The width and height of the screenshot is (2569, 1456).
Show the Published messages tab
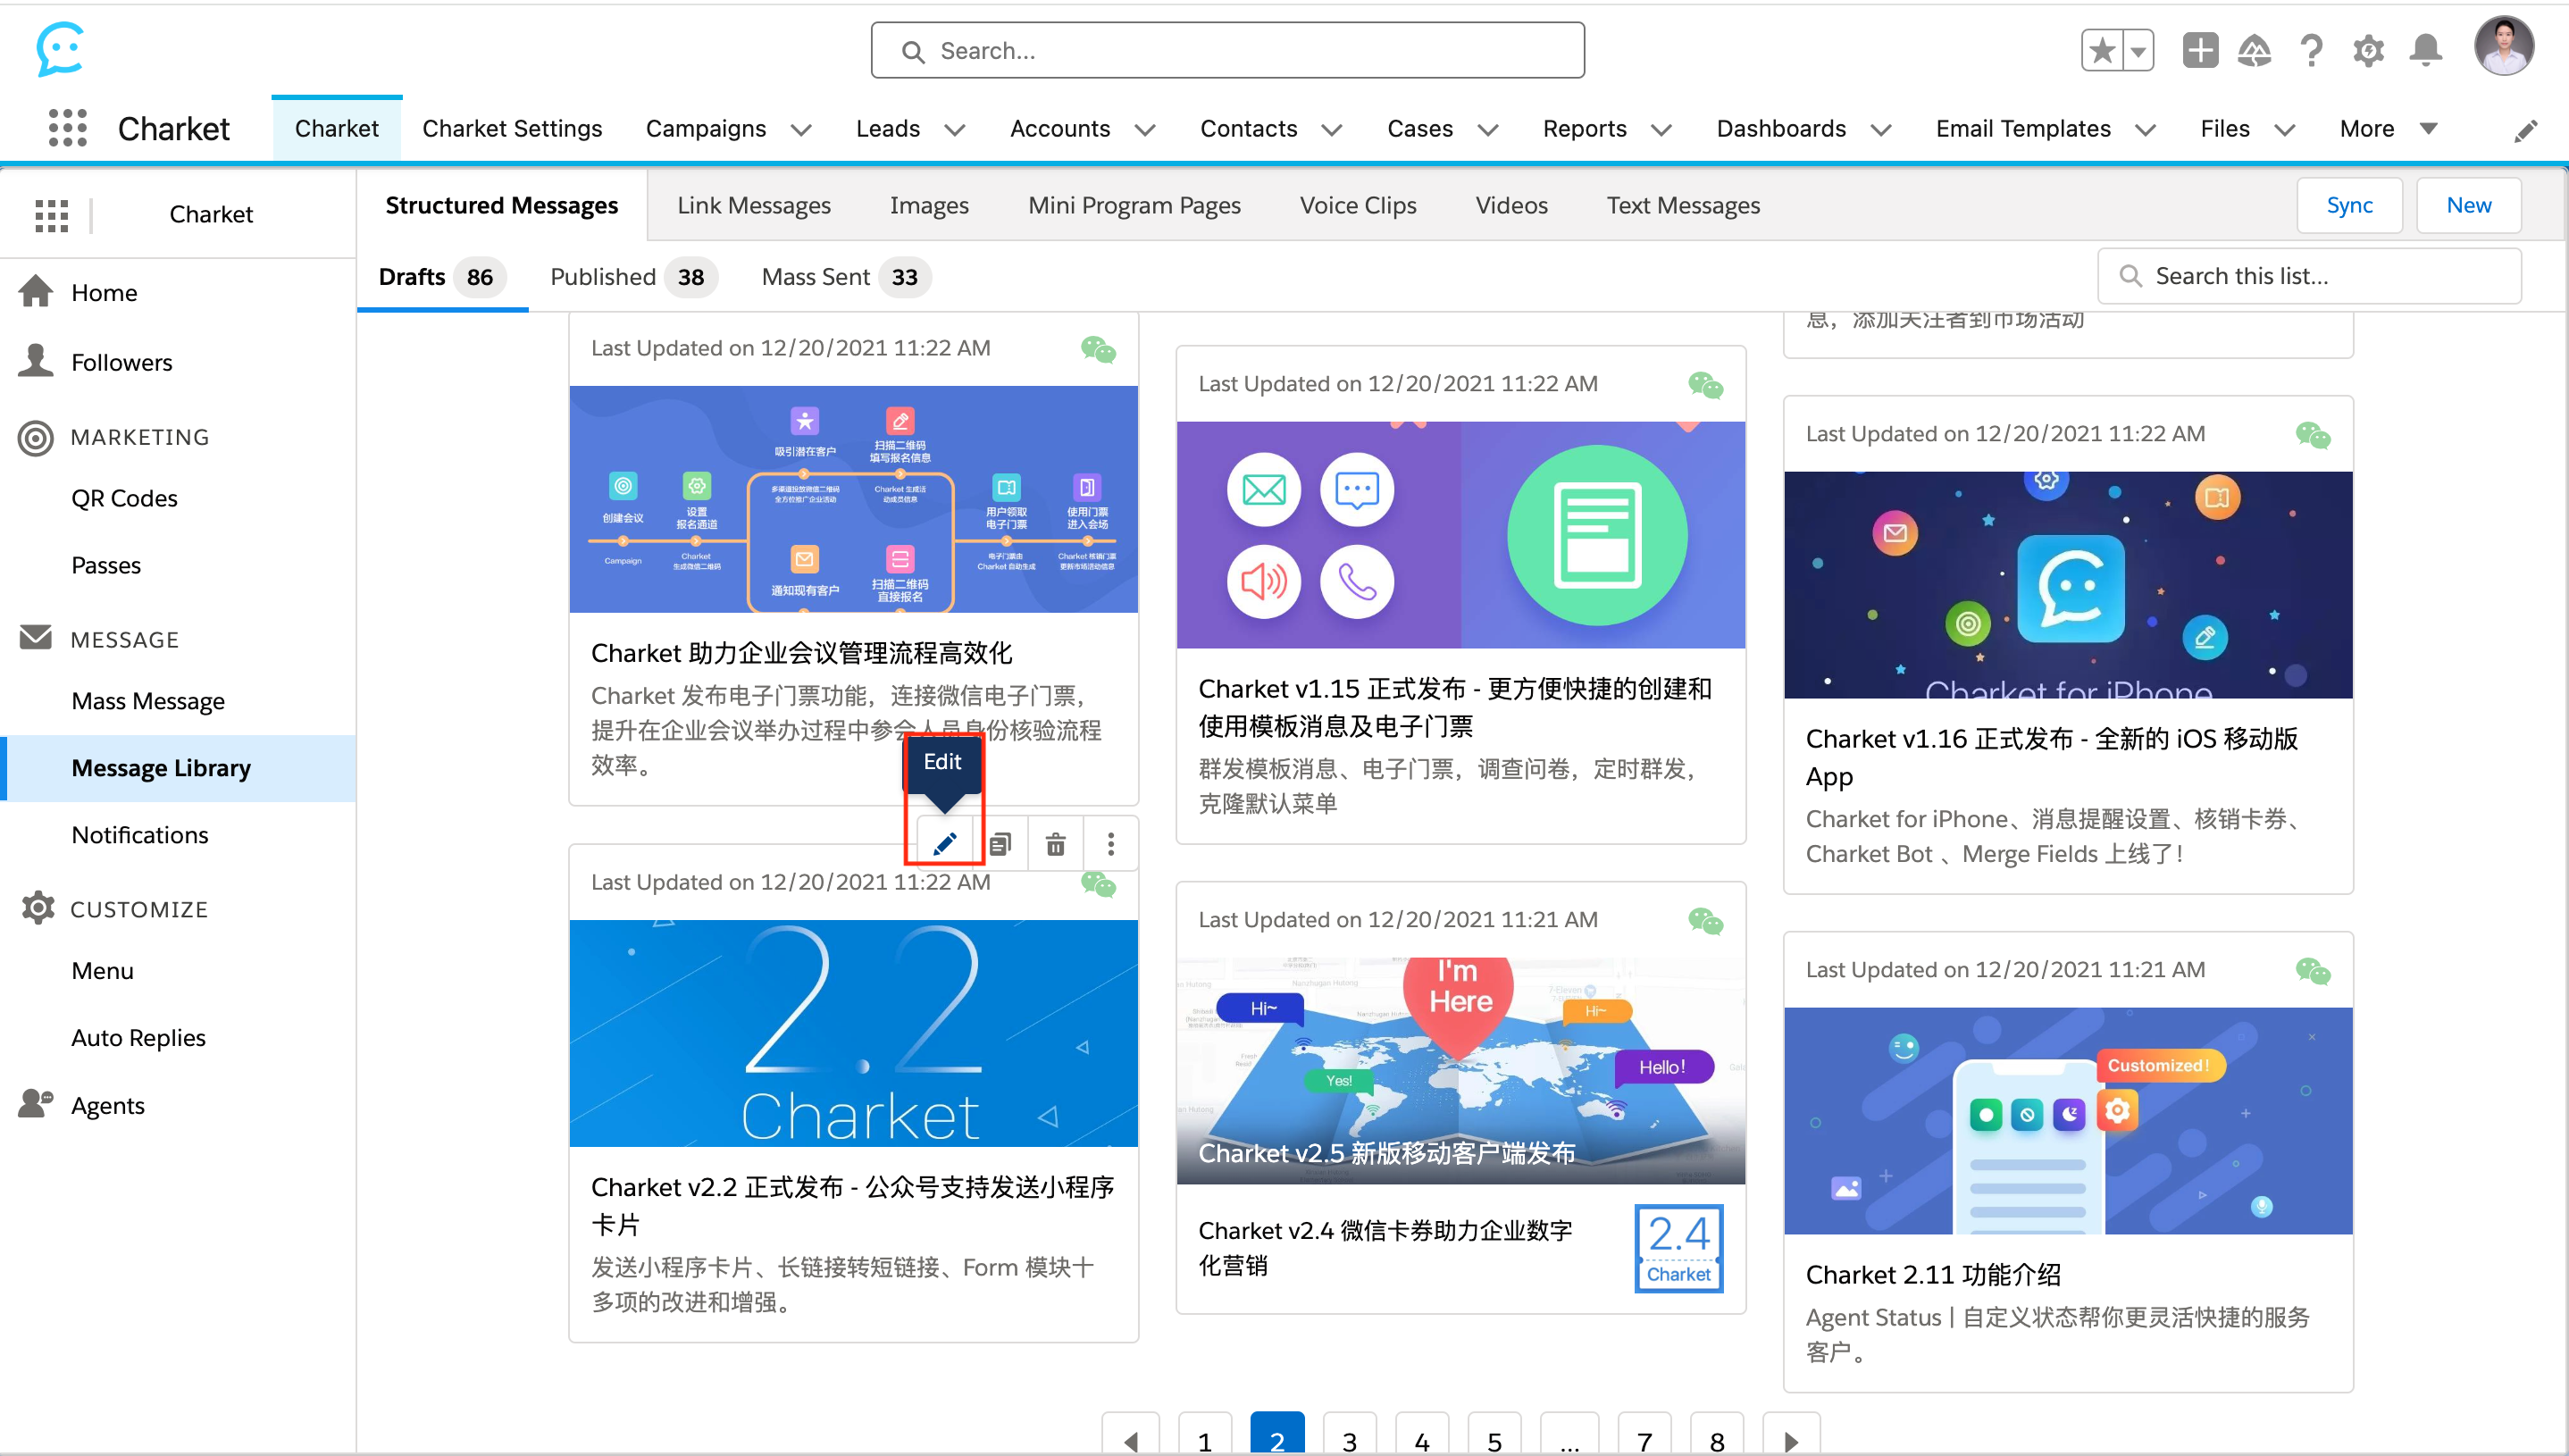click(633, 277)
